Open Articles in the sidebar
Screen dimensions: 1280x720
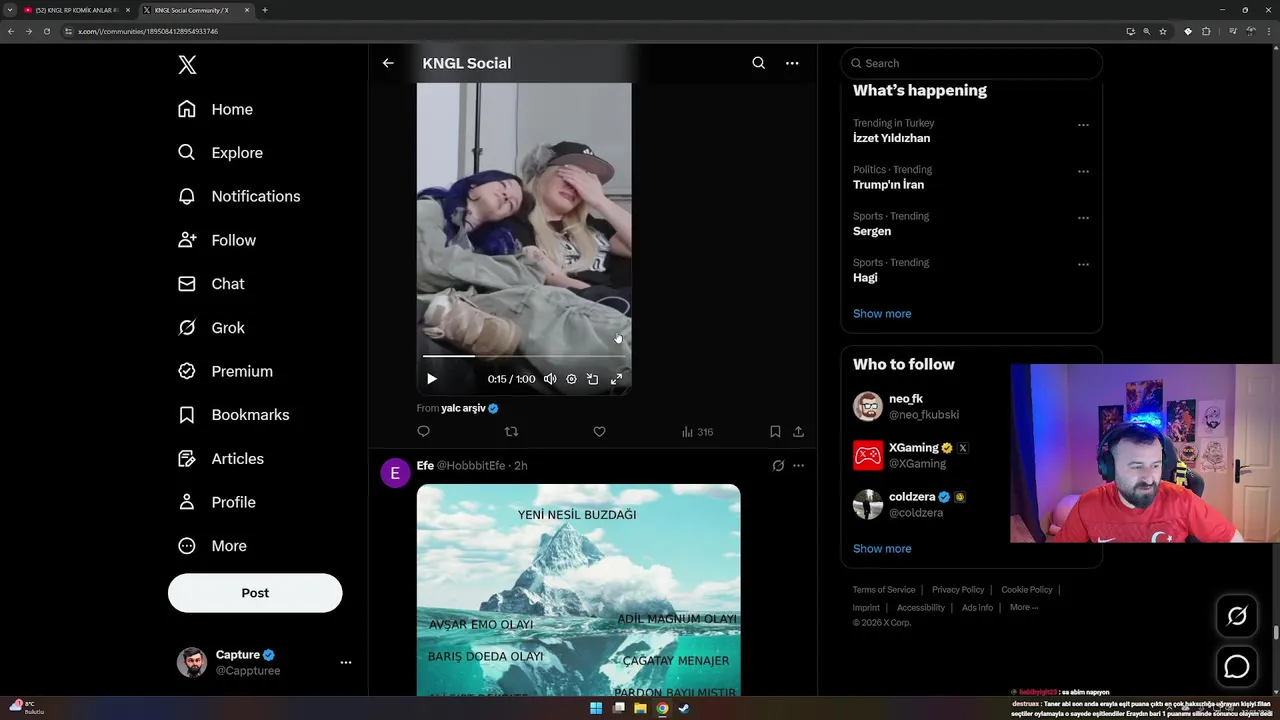tap(220, 459)
